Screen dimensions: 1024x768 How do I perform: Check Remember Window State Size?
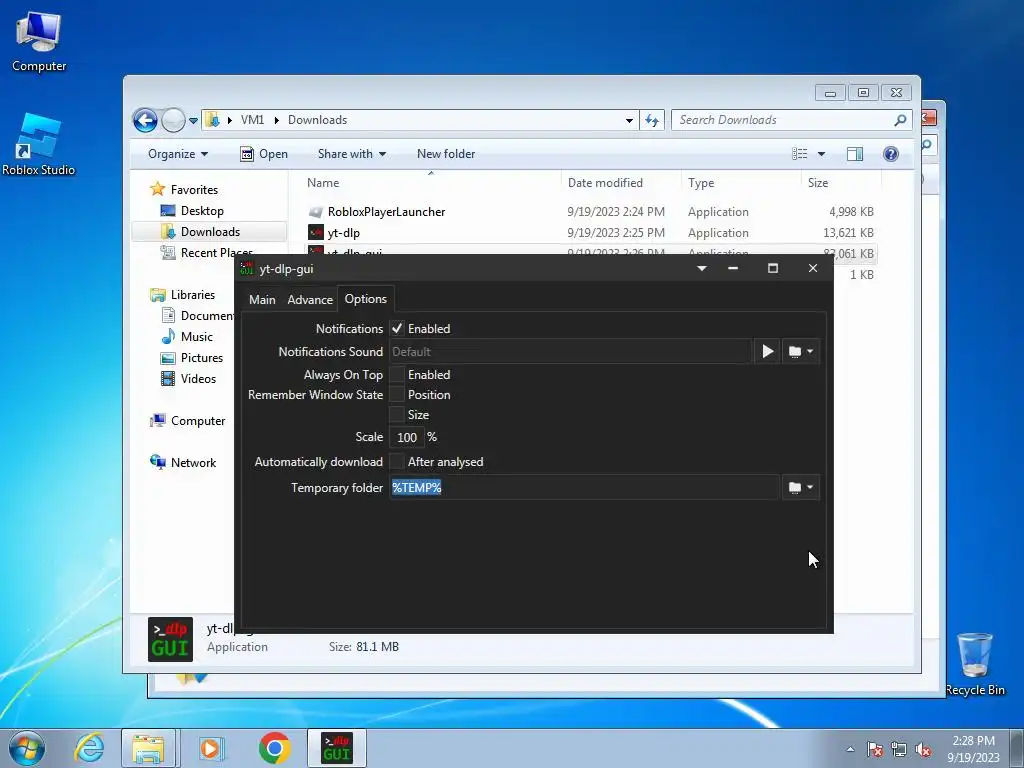pos(397,415)
